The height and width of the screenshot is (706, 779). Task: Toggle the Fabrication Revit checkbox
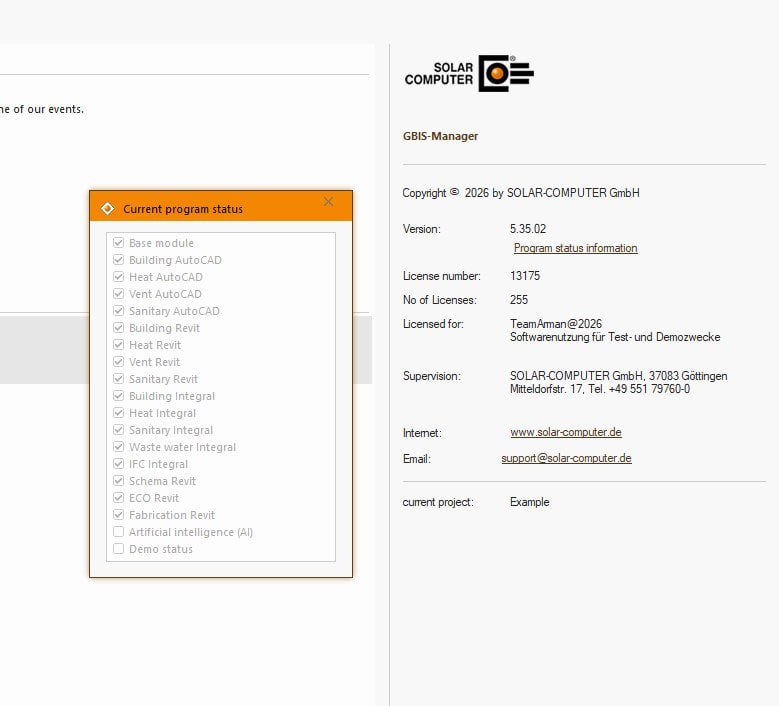118,514
